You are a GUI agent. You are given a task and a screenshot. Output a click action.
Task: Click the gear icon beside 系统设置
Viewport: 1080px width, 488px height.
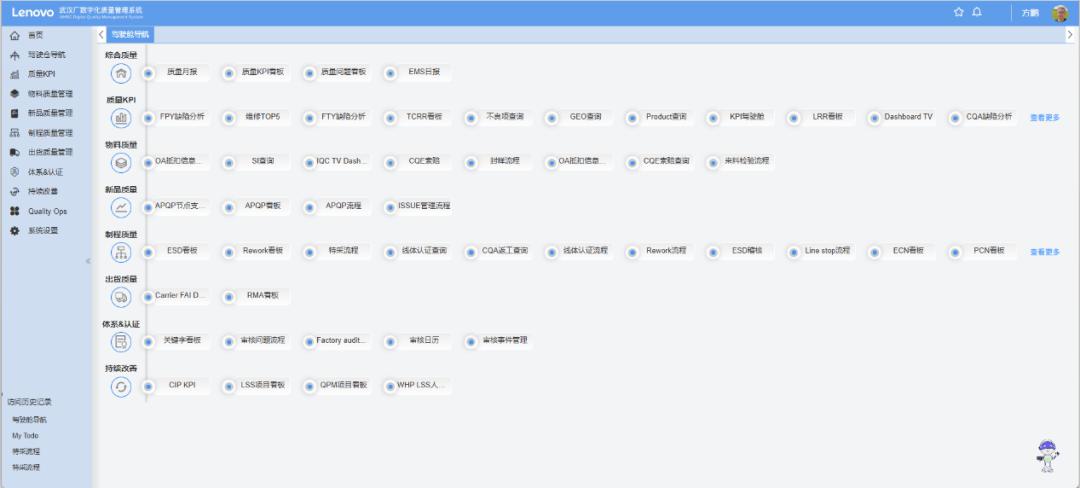click(x=14, y=231)
